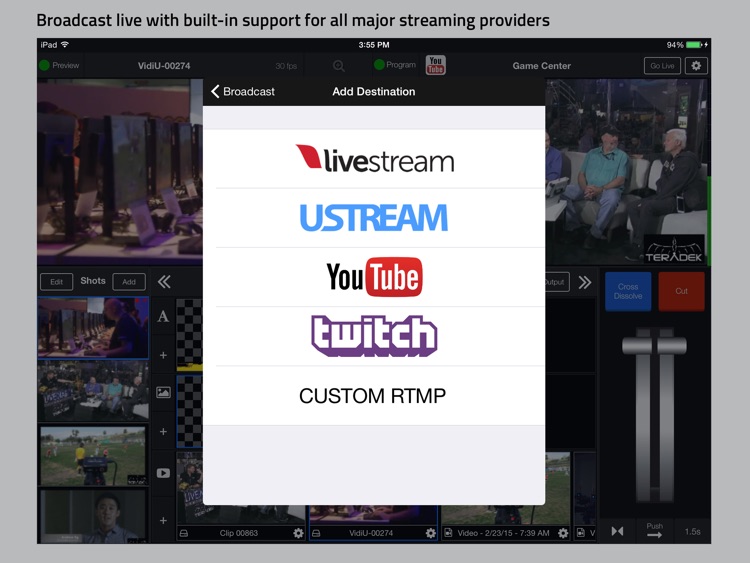
Task: Select the soccer field shot thumbnail
Action: point(93,456)
